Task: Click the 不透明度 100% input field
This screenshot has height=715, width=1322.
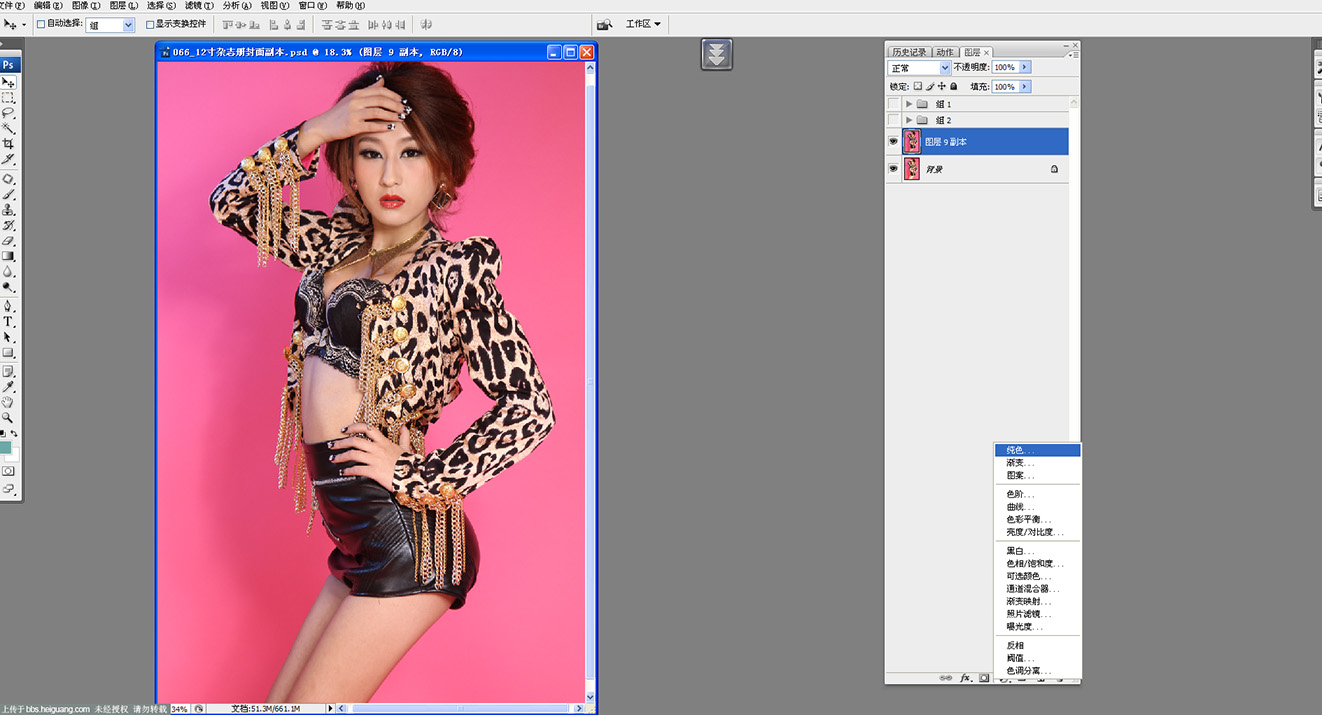Action: 1005,67
